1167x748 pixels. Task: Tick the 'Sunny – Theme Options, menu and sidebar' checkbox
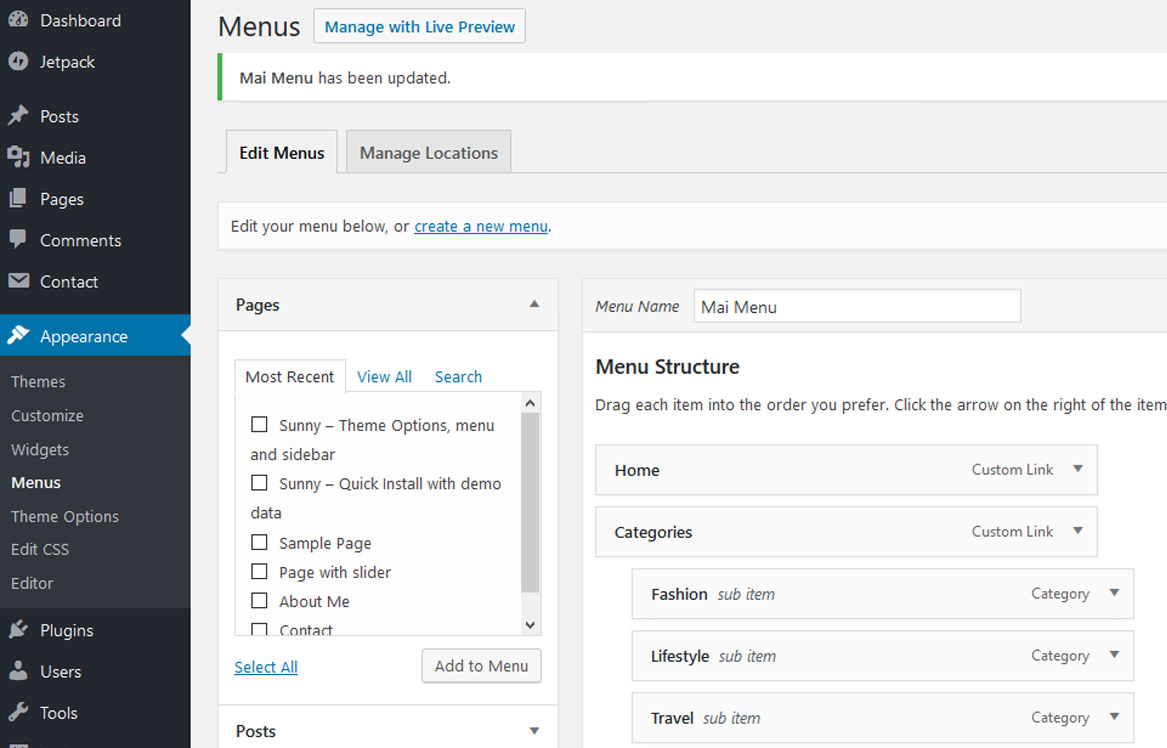coord(259,424)
